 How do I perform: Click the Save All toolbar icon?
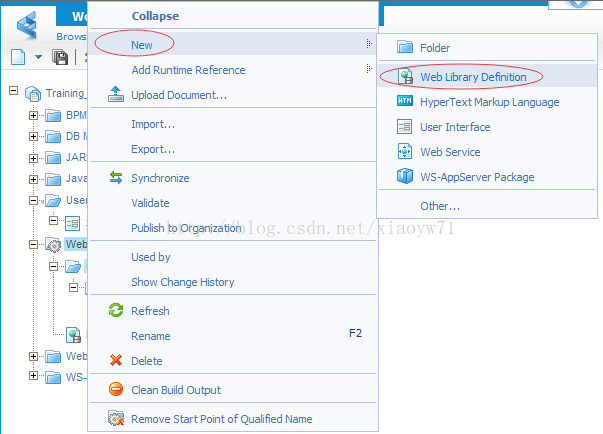60,57
